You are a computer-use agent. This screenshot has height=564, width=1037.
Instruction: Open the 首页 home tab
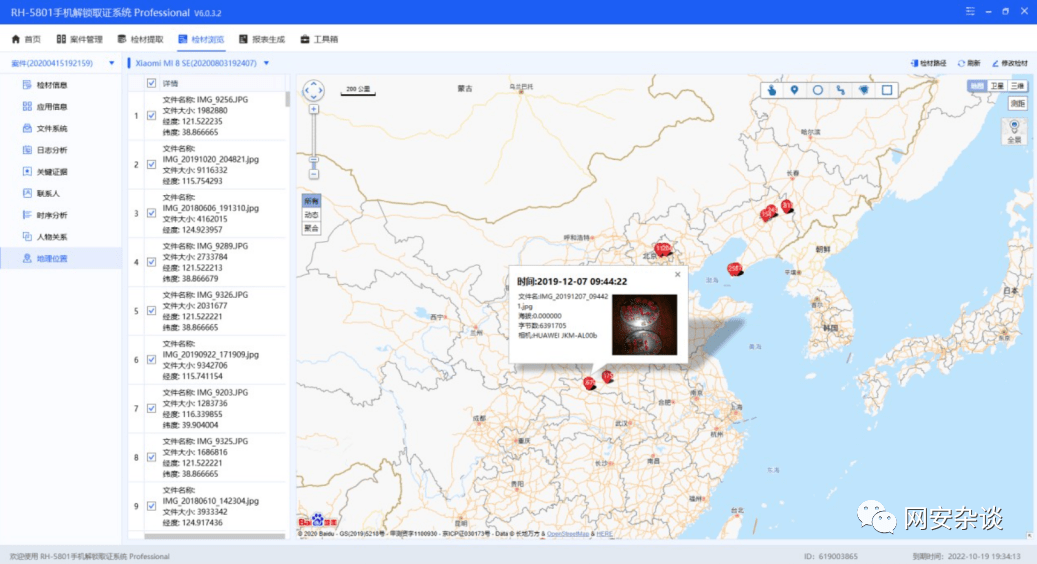[x=26, y=40]
